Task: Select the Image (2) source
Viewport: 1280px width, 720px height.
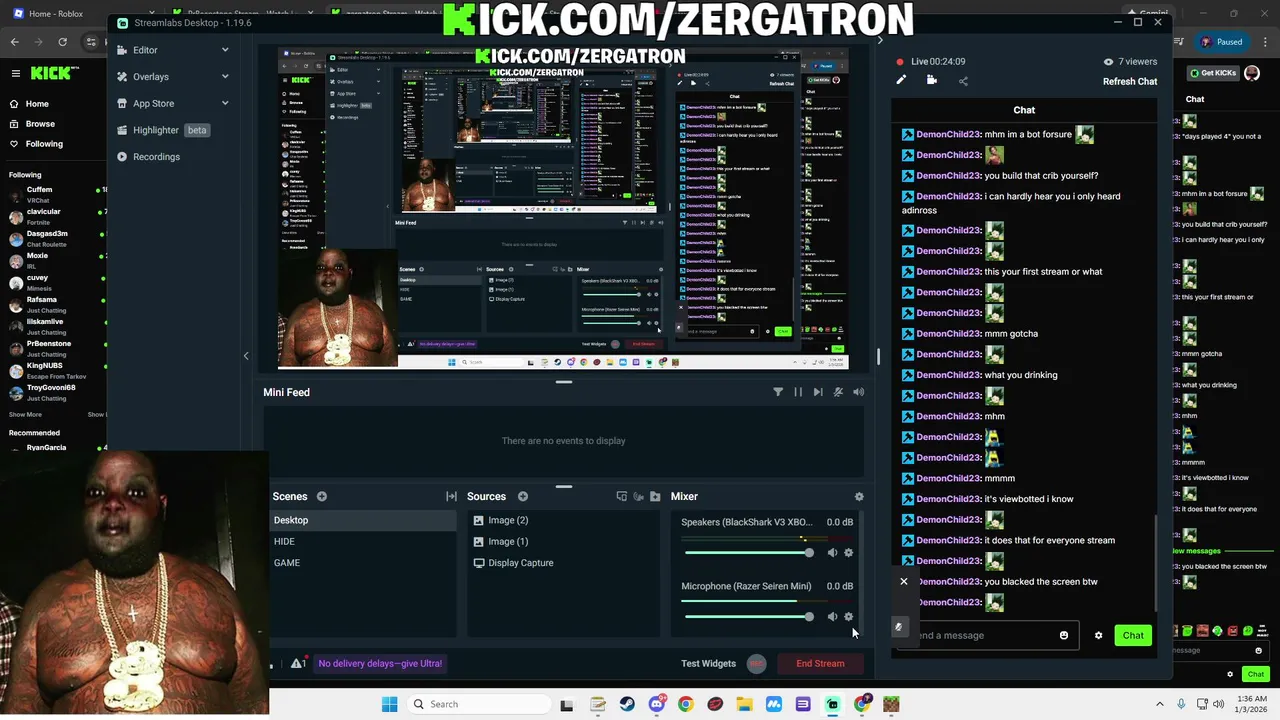Action: tap(565, 520)
